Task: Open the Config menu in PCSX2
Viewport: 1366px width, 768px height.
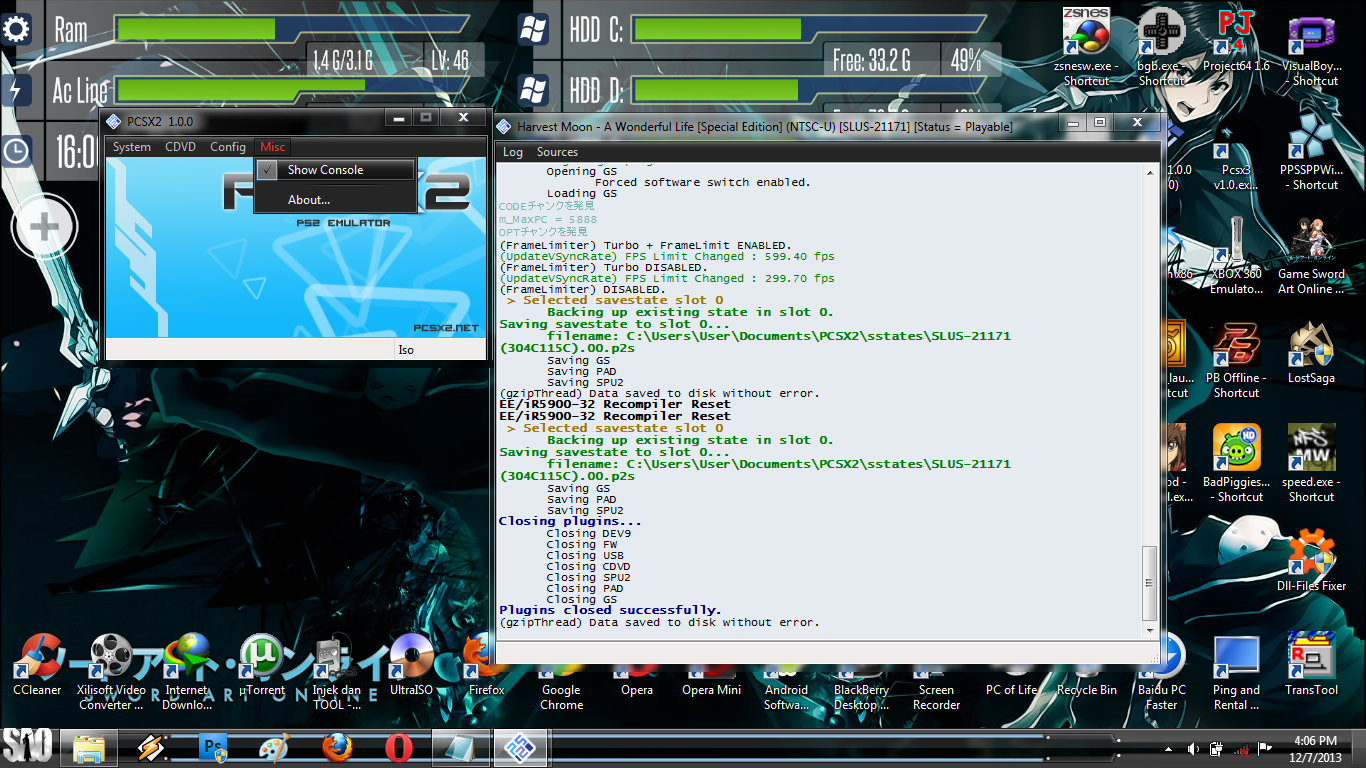Action: 228,147
